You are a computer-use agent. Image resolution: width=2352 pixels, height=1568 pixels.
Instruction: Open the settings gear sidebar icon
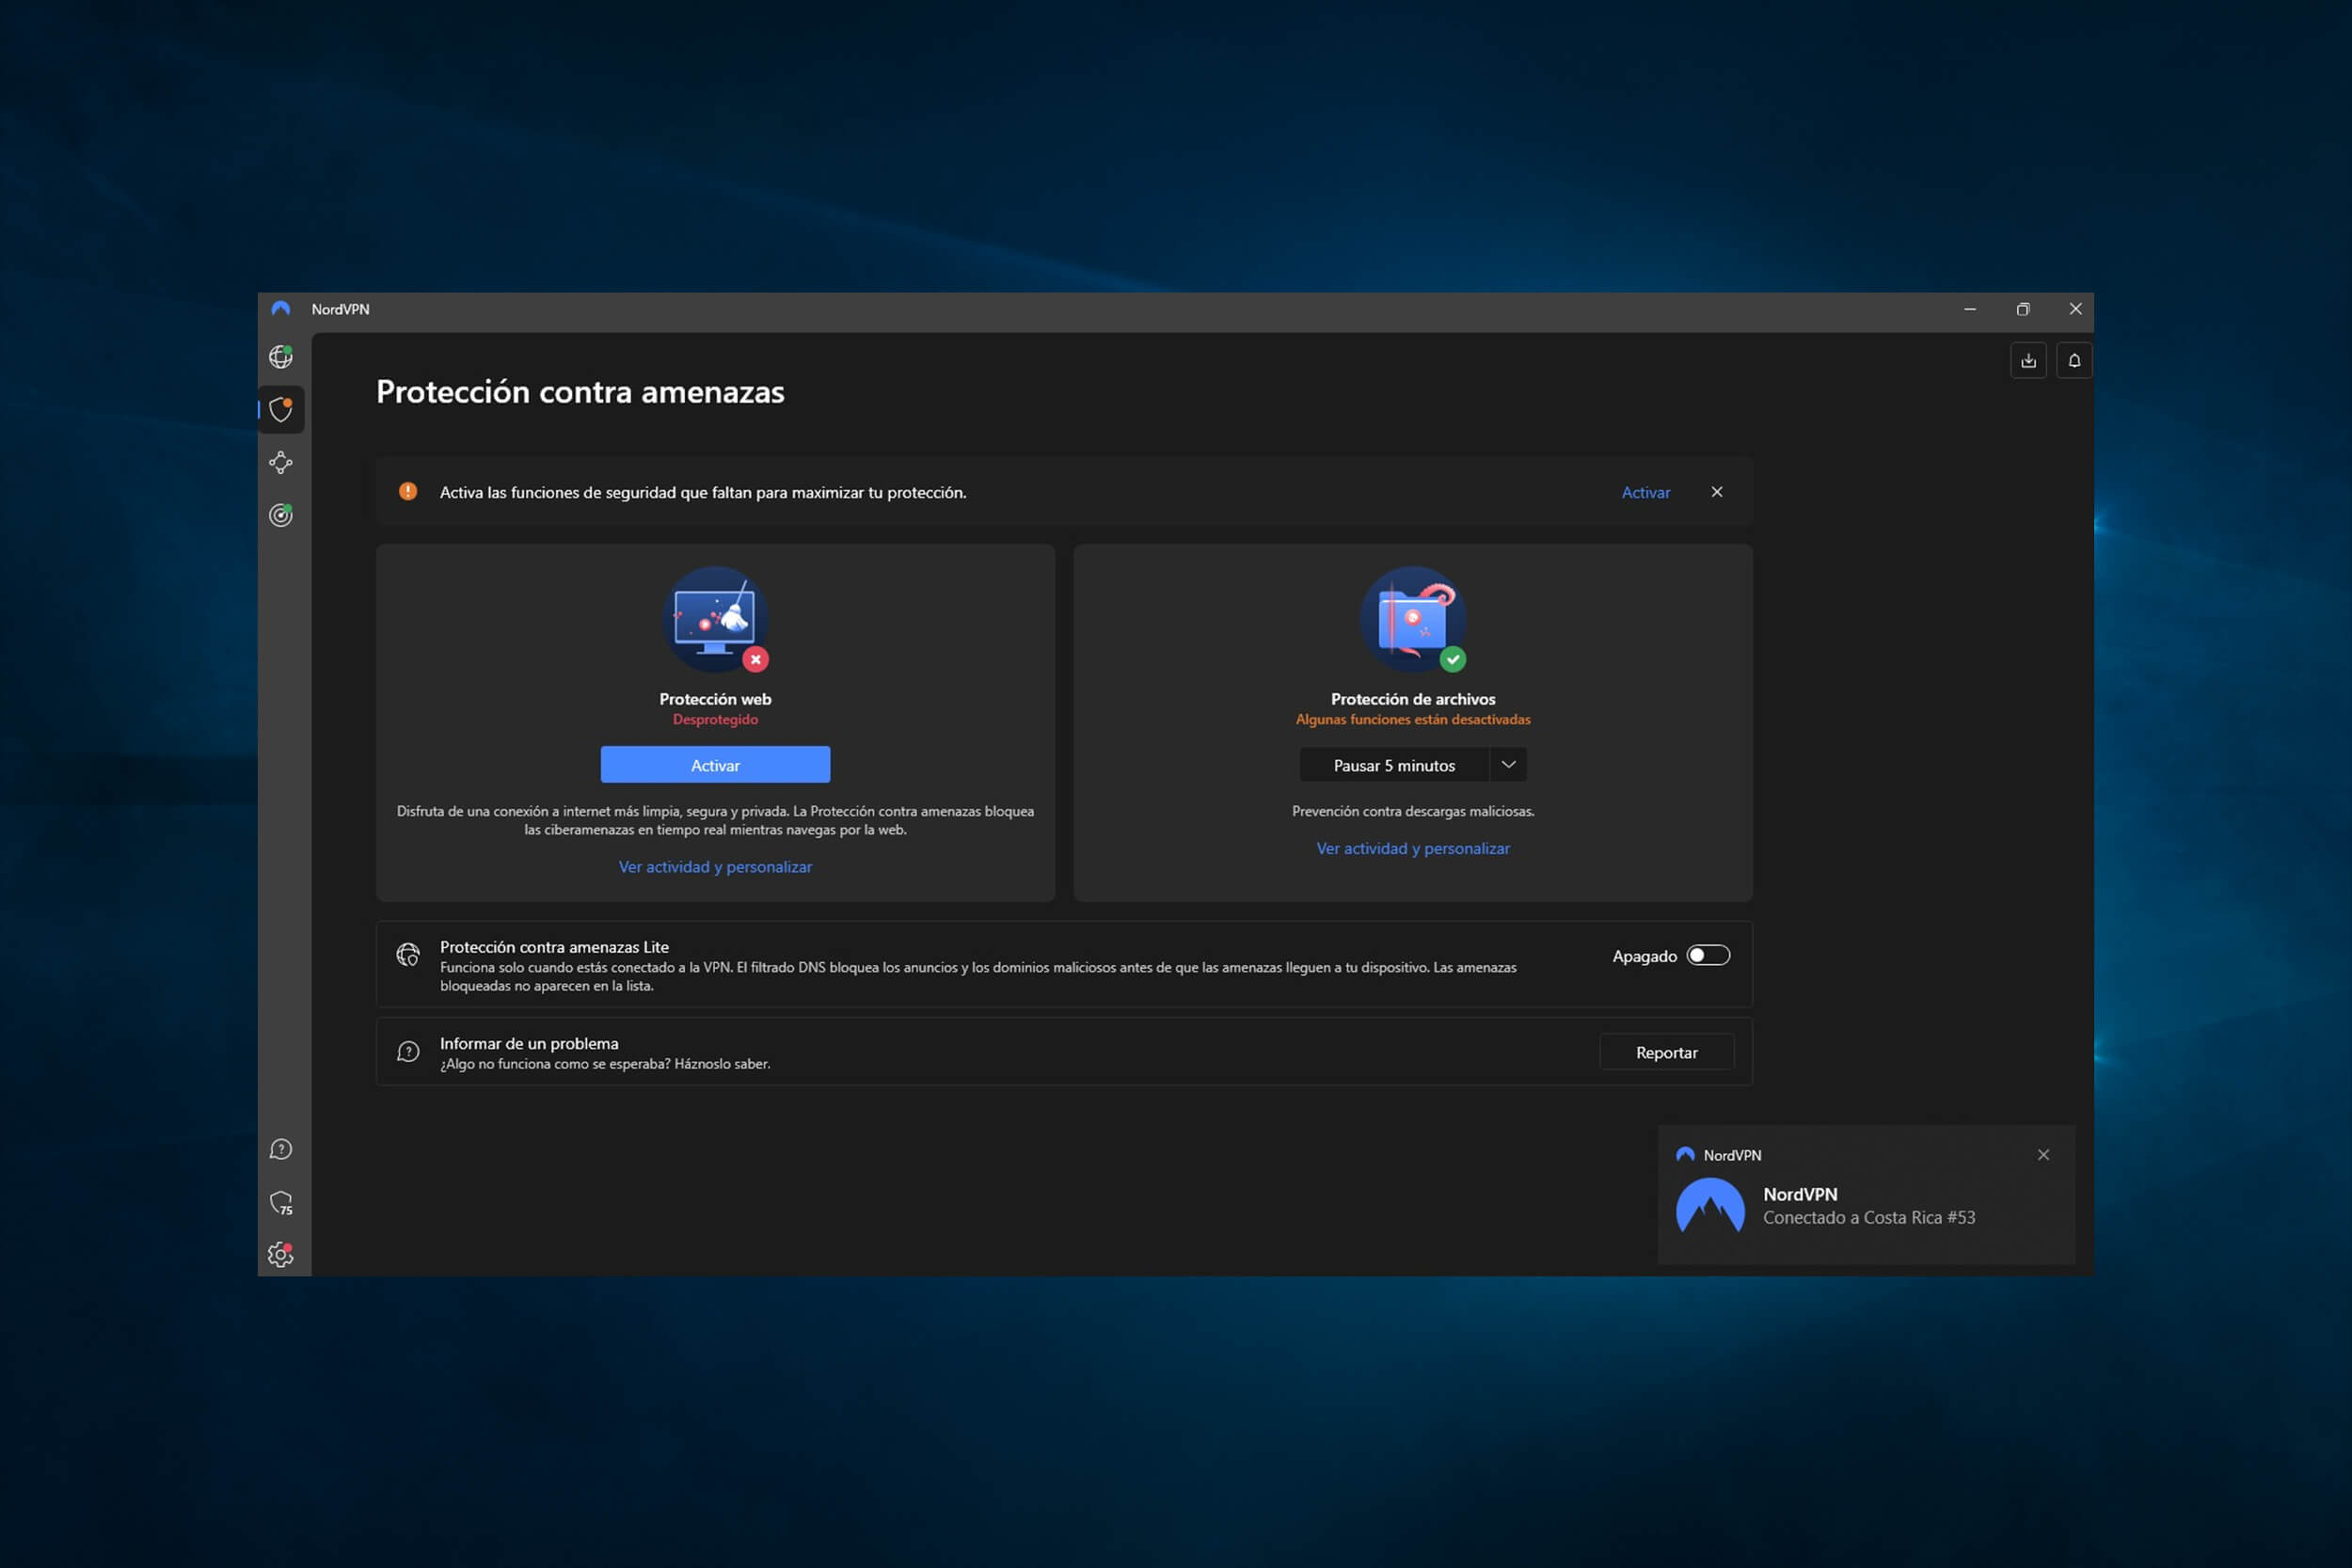coord(281,1254)
